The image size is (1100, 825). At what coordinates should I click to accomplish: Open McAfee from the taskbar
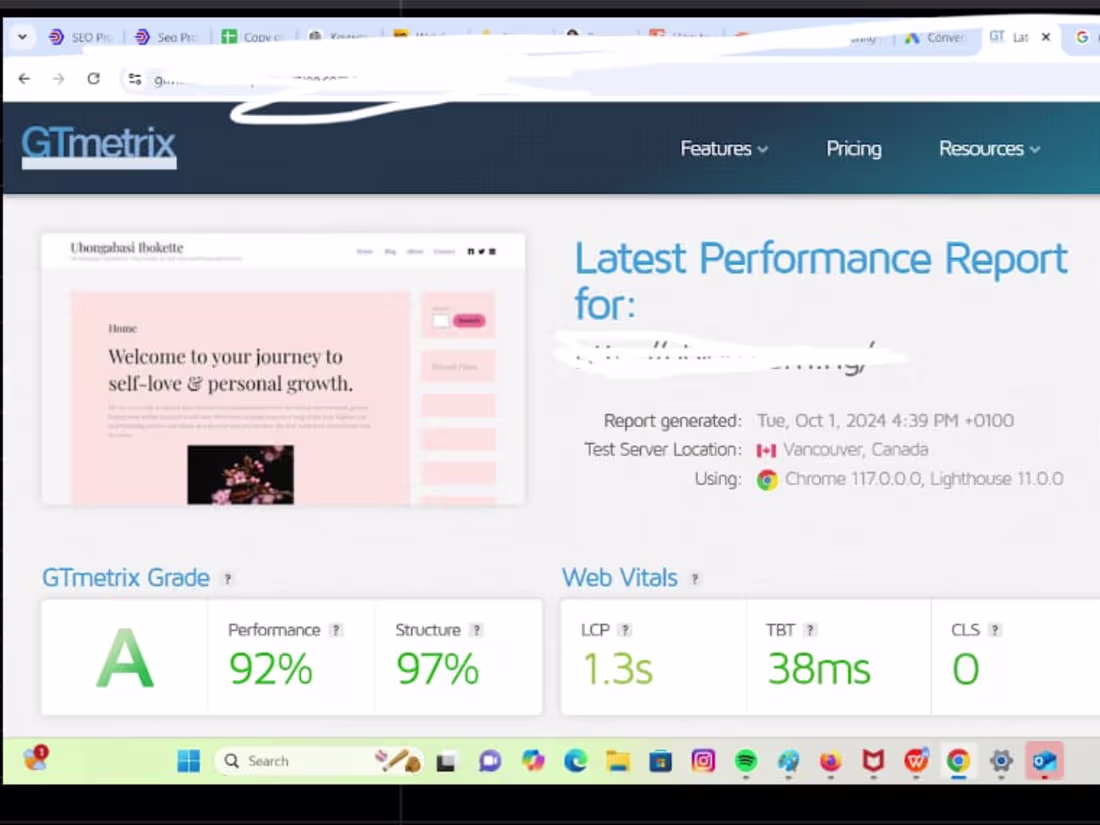tap(873, 761)
